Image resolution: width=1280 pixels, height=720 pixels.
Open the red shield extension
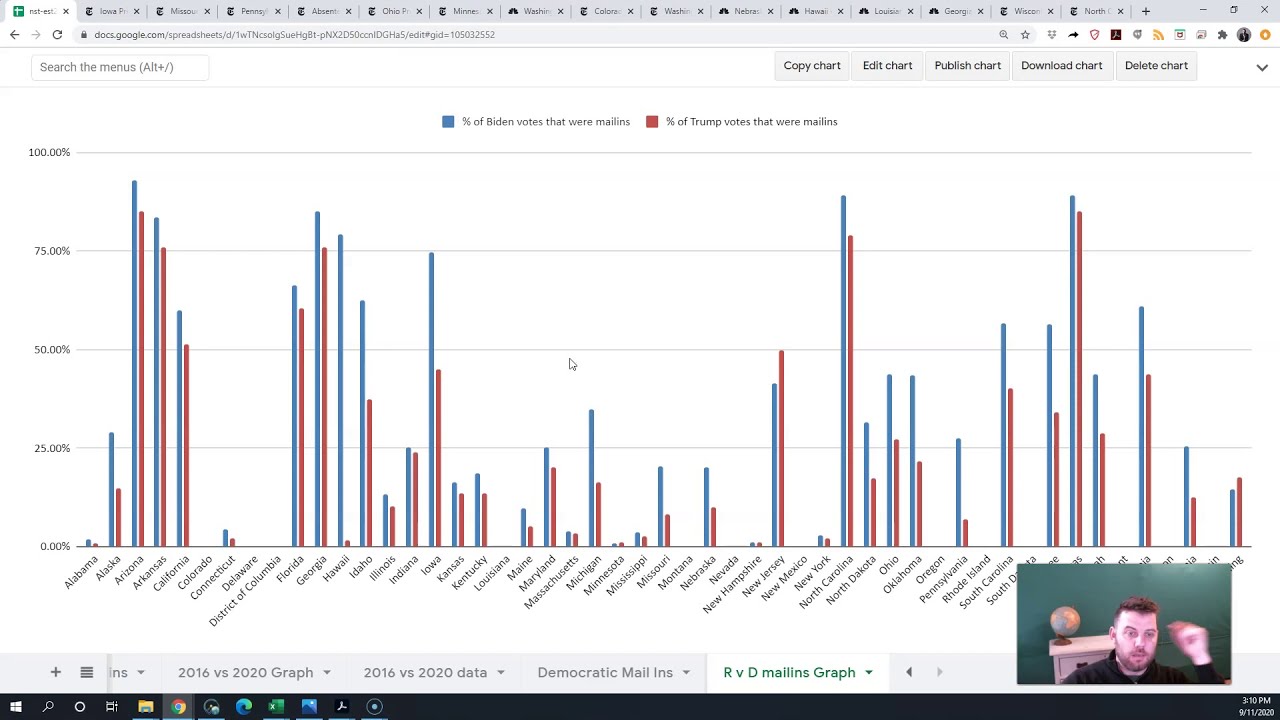tap(1094, 35)
